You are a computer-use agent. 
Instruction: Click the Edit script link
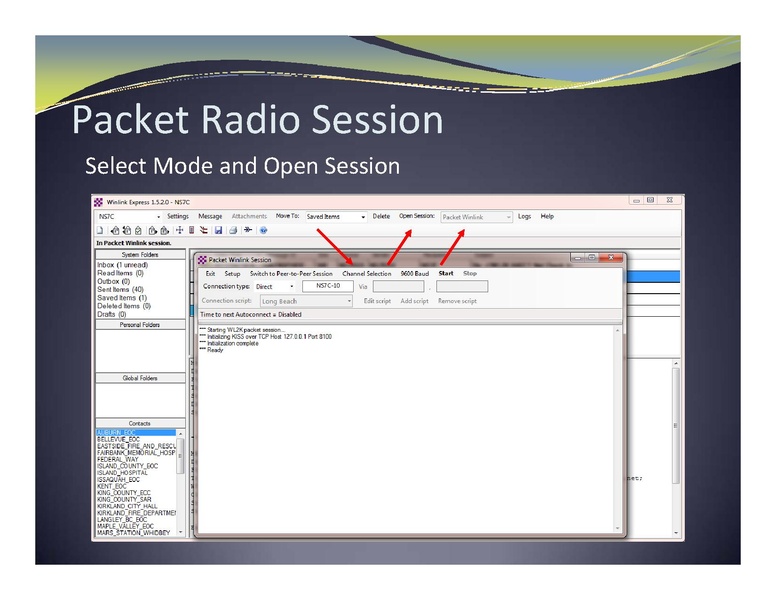point(377,301)
